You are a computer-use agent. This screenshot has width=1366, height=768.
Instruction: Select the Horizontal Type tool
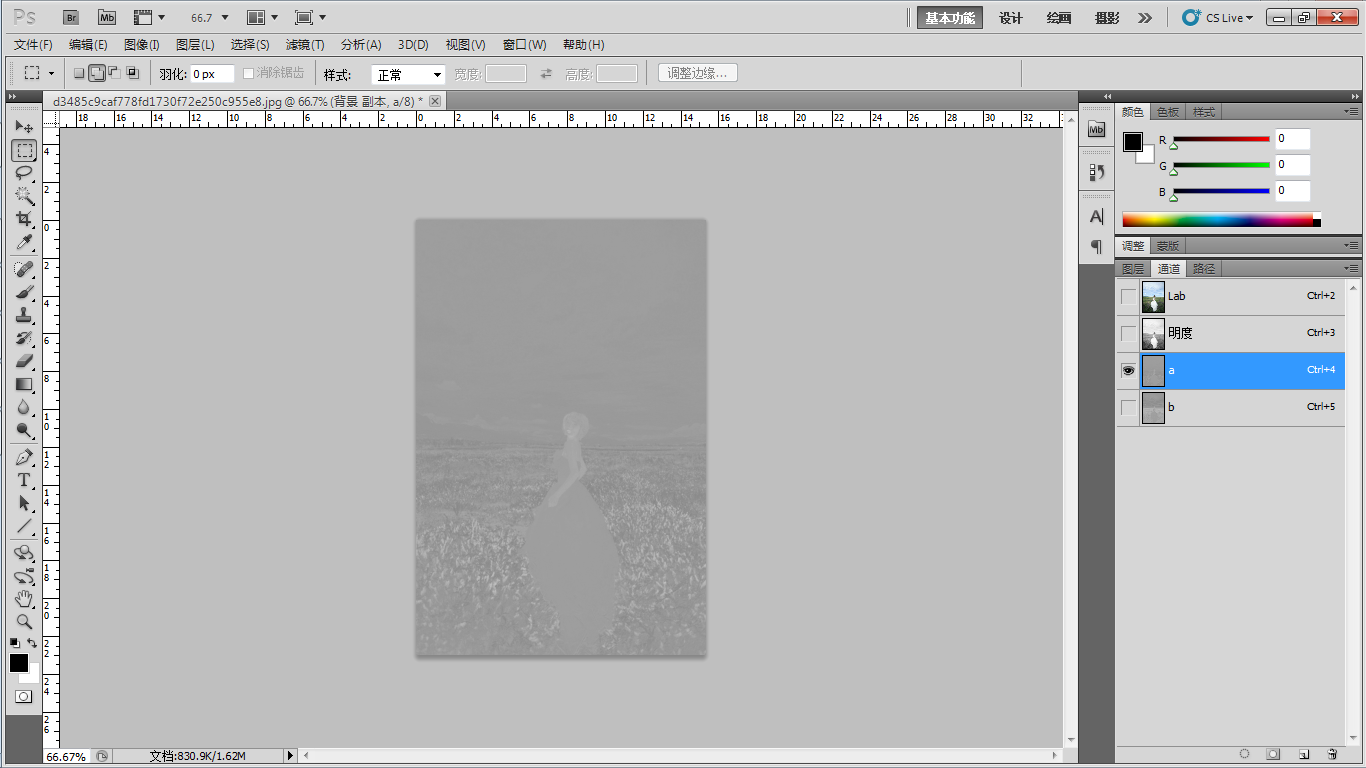[24, 480]
